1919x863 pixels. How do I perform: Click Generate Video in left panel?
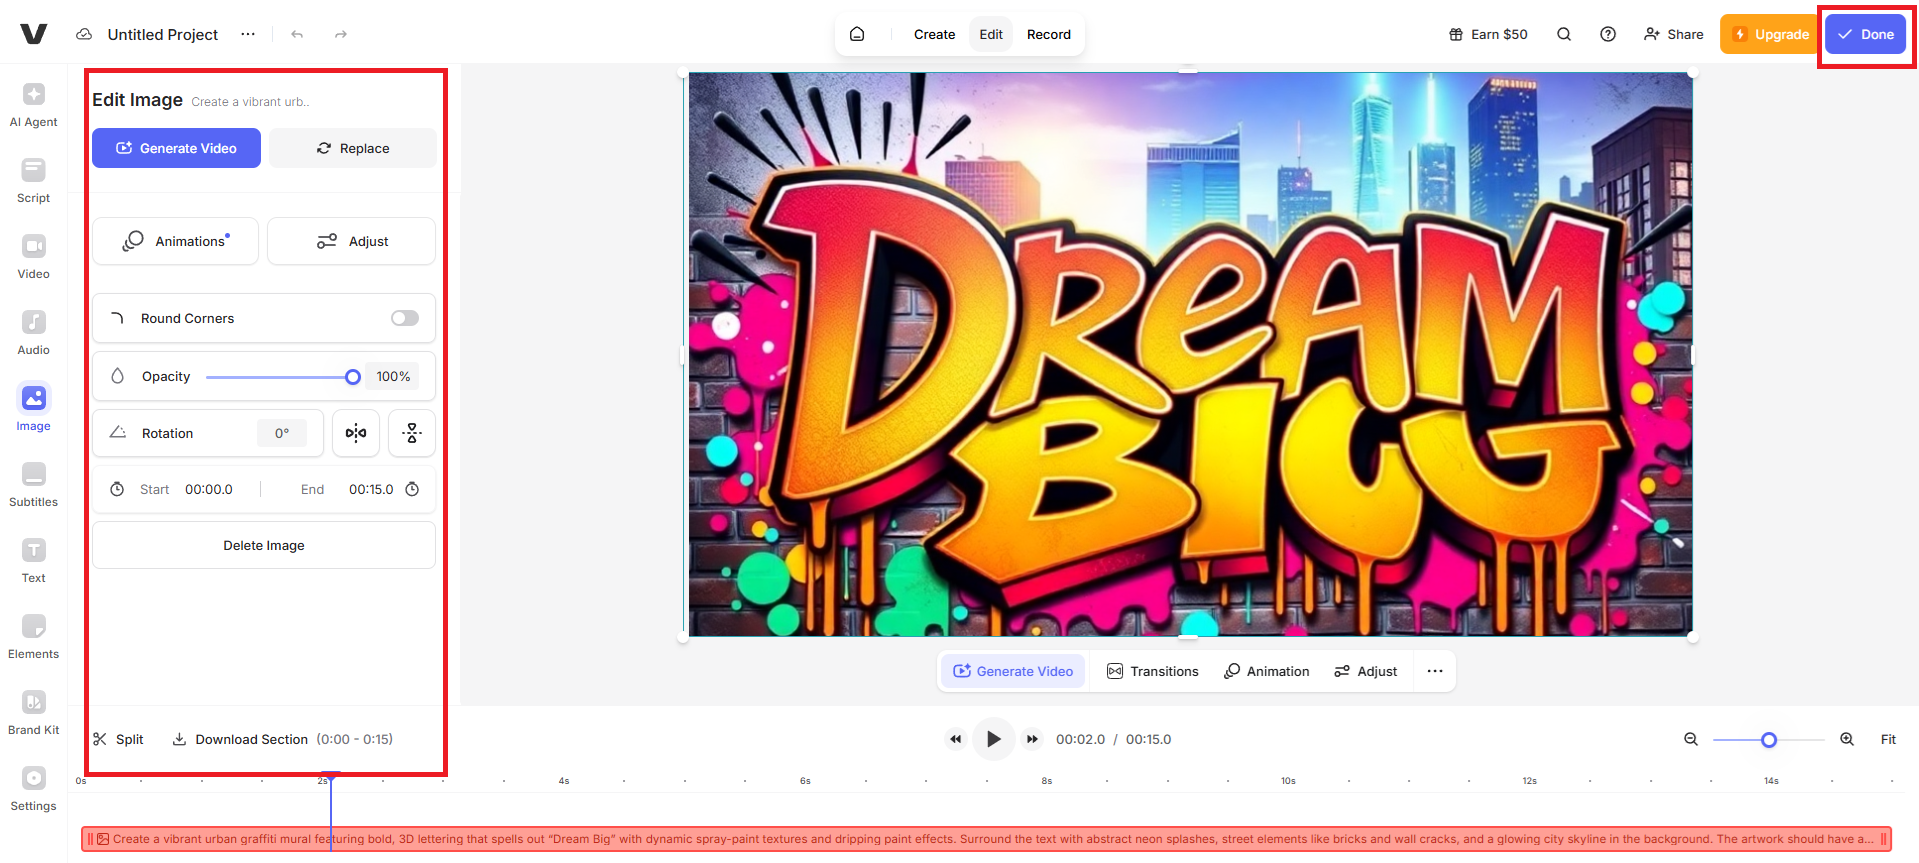point(176,148)
